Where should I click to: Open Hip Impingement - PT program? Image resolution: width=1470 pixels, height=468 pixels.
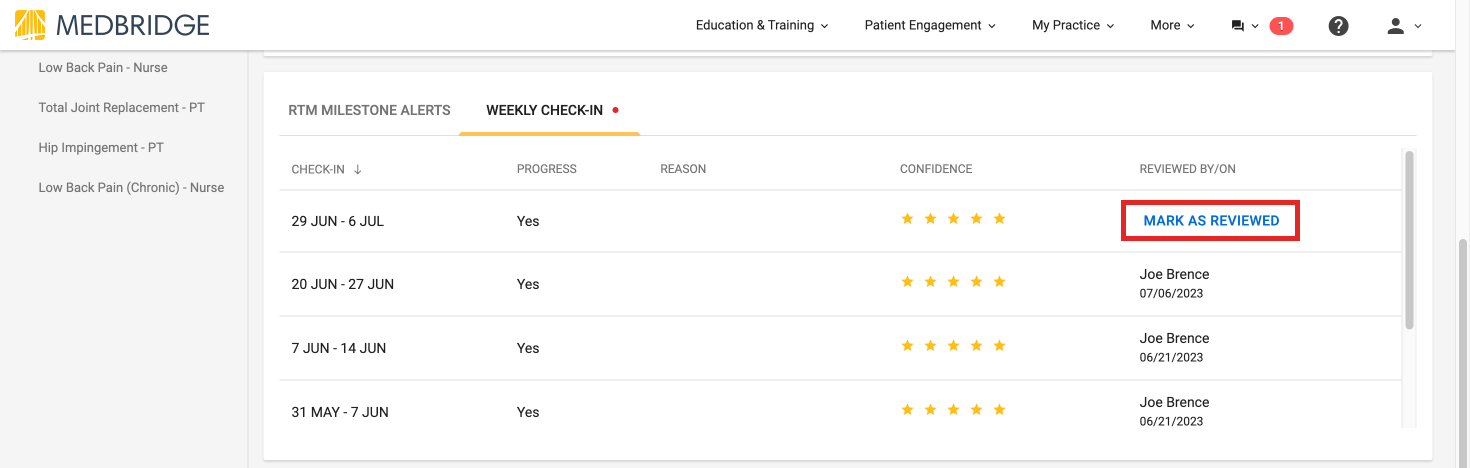[x=101, y=147]
